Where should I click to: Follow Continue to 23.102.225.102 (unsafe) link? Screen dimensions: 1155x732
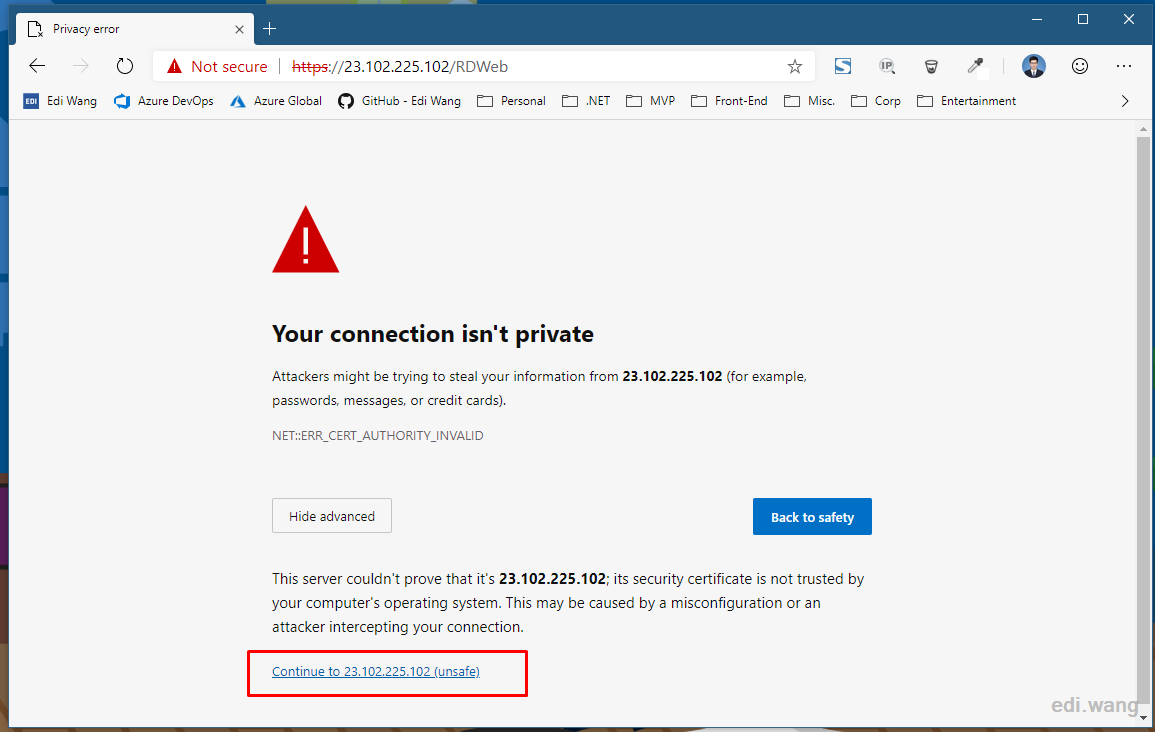[x=376, y=671]
